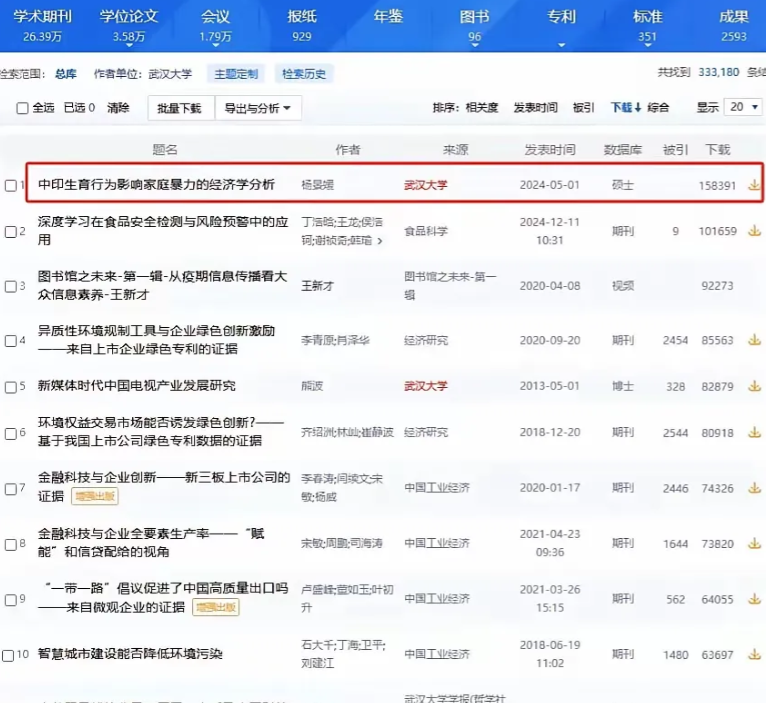Download the 环境权益交易市场 paper
766x703 pixels.
754,432
